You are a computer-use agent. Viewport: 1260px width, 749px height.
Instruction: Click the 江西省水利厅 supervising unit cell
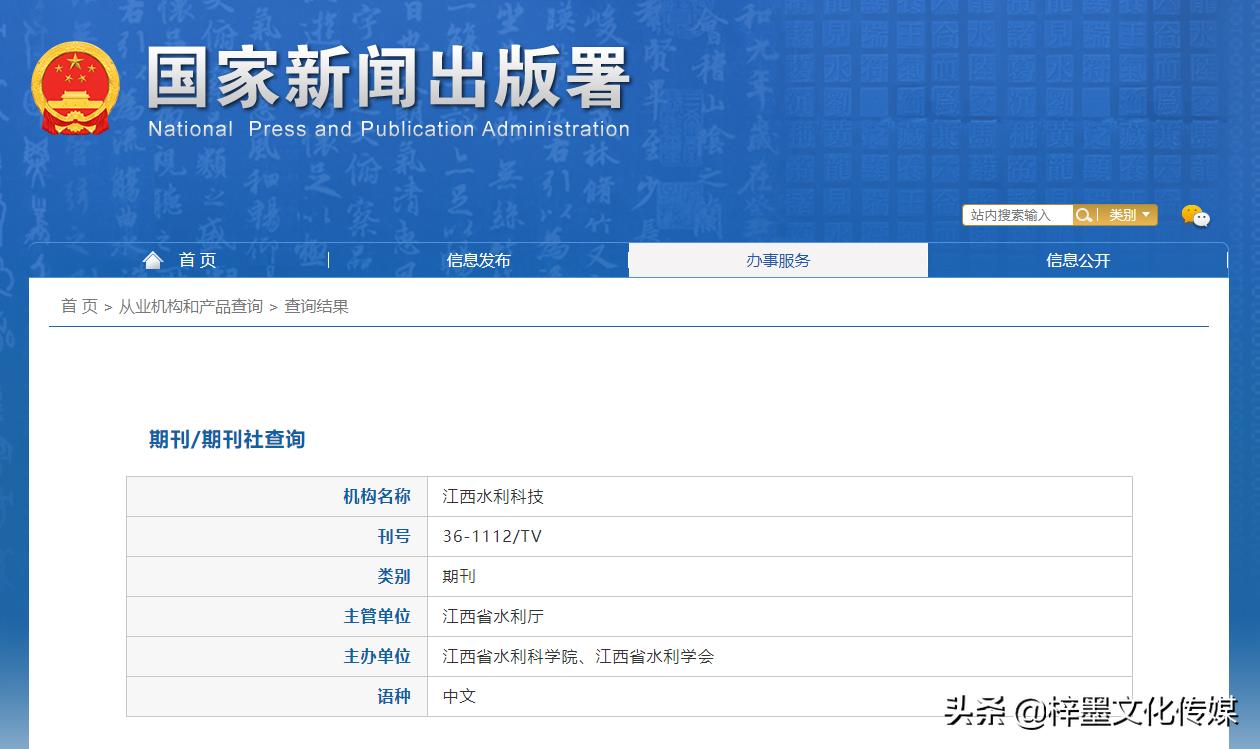(493, 616)
